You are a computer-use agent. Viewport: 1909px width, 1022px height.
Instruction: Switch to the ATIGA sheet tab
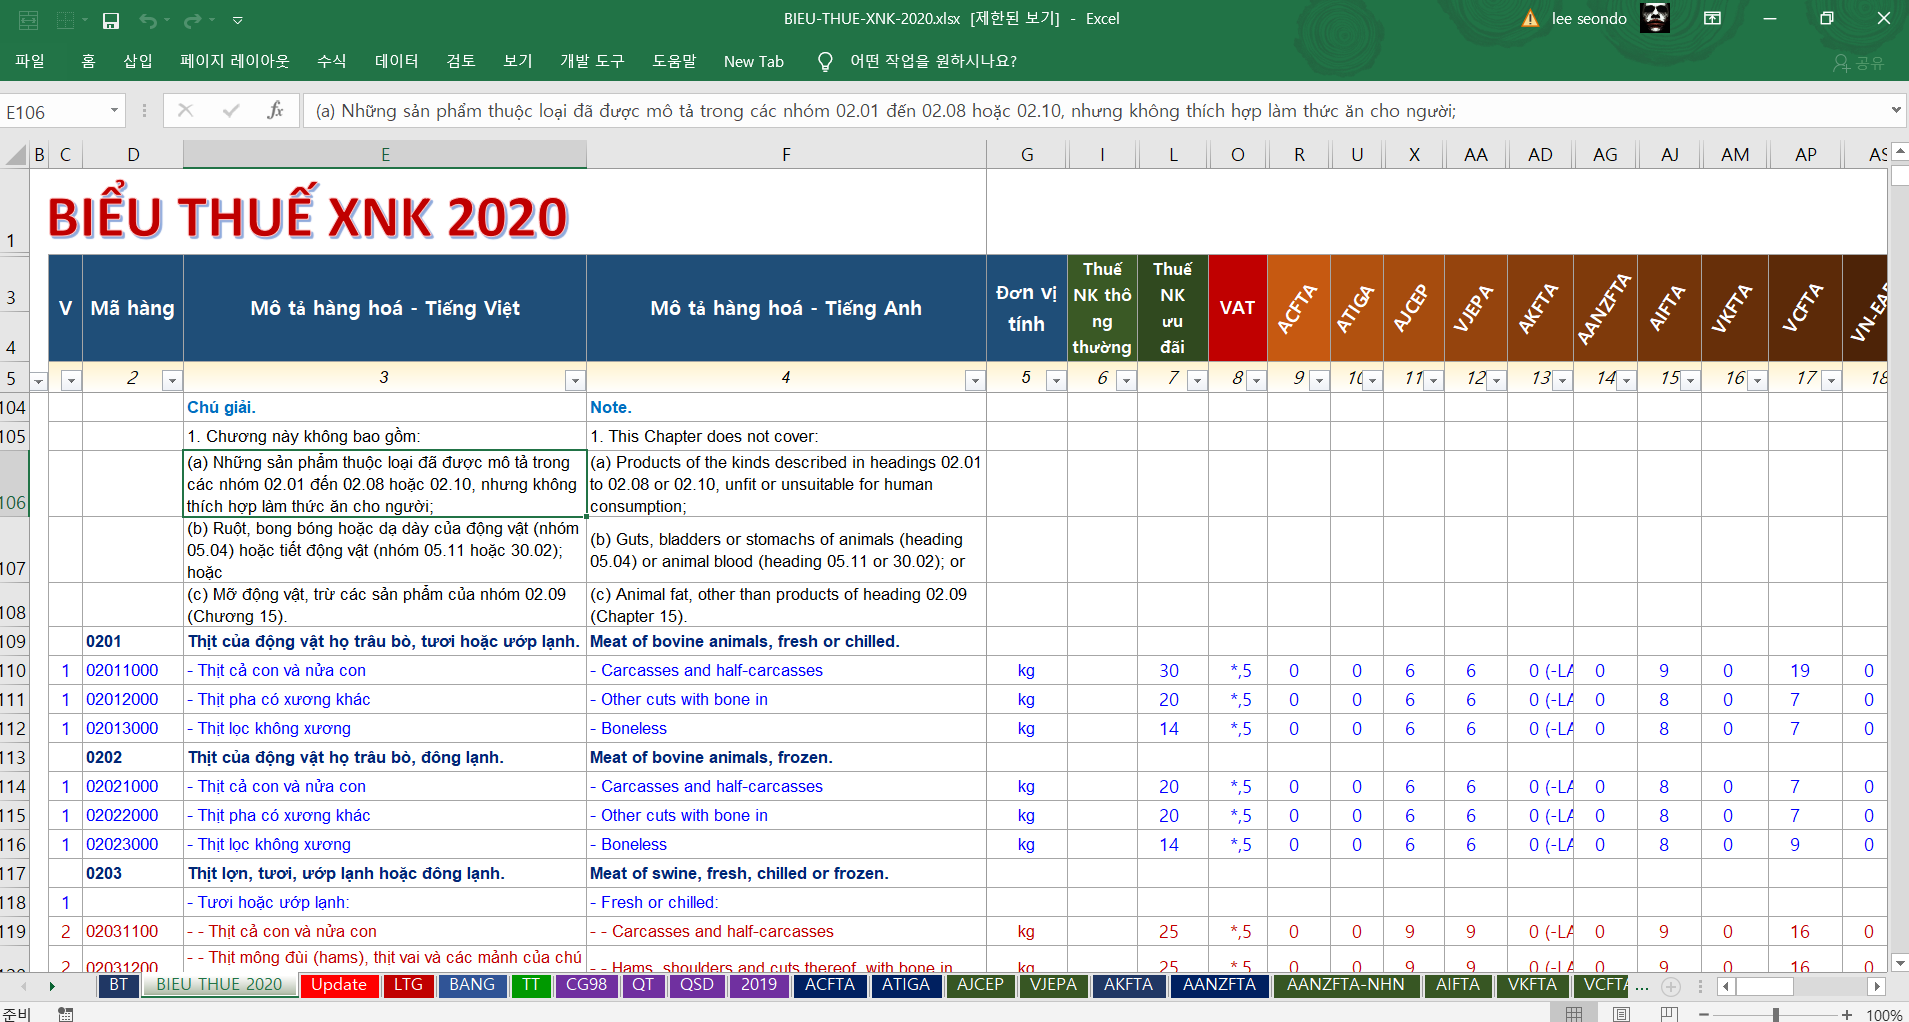point(906,985)
